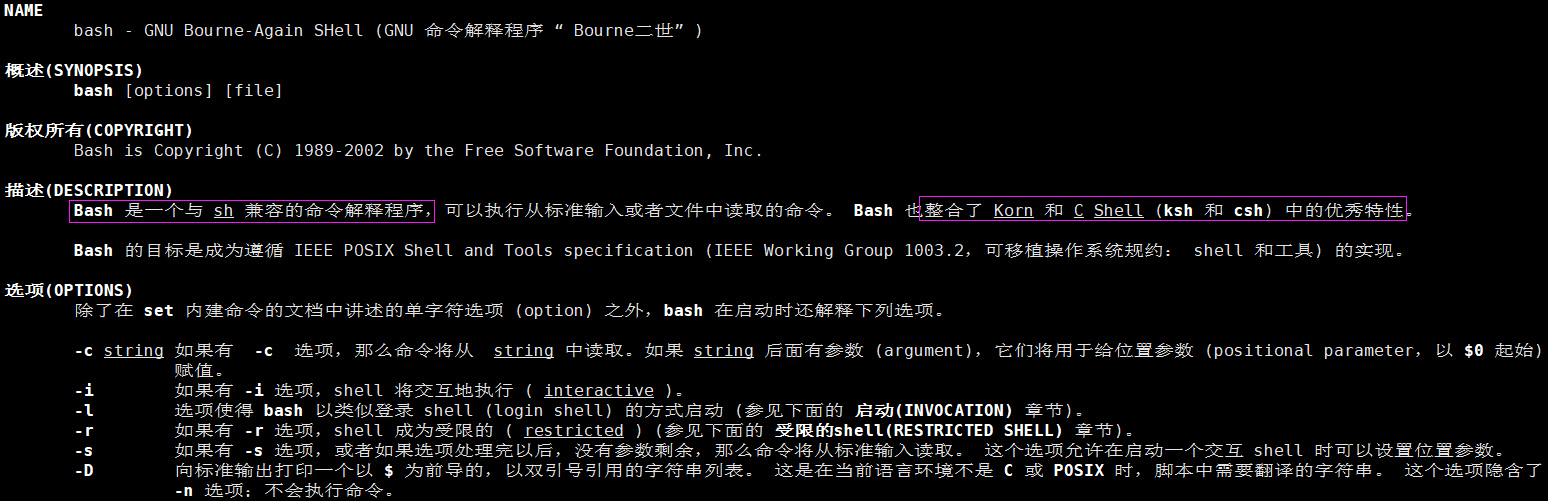Select 'GNU Bourne-Again SHell' in the NAME line
Screen dimensions: 1548x501
[254, 30]
